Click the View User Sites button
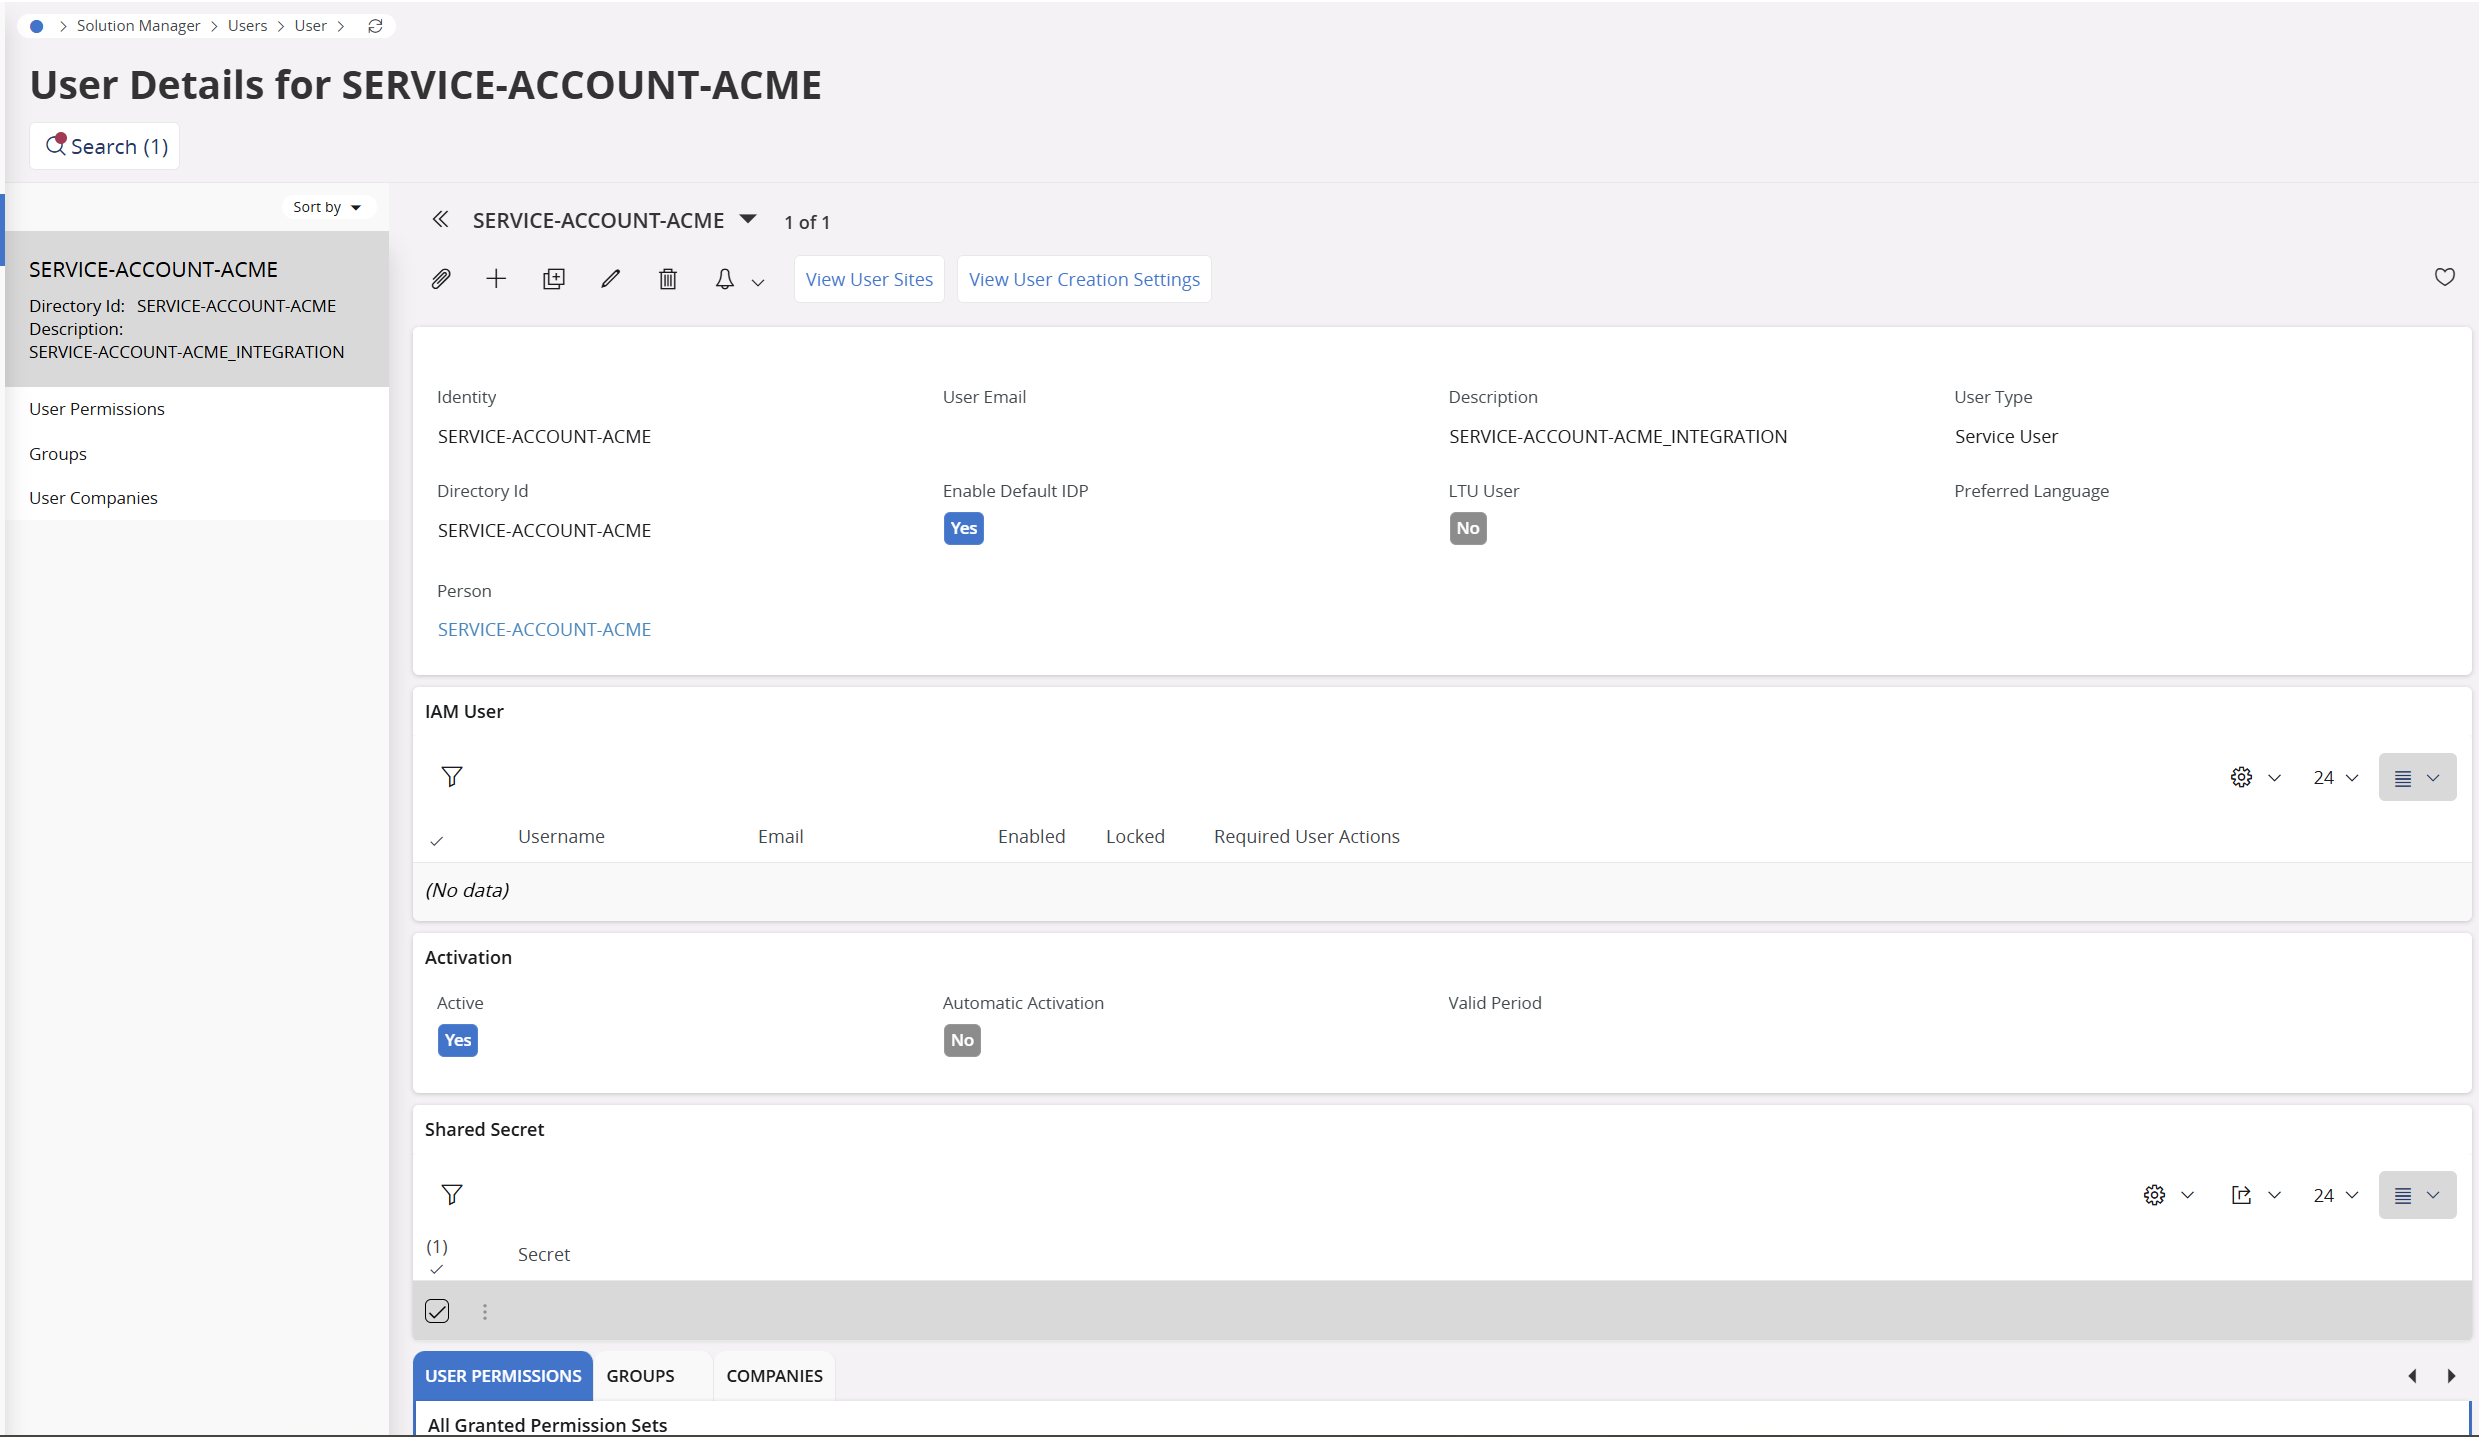The image size is (2479, 1437). coord(869,279)
